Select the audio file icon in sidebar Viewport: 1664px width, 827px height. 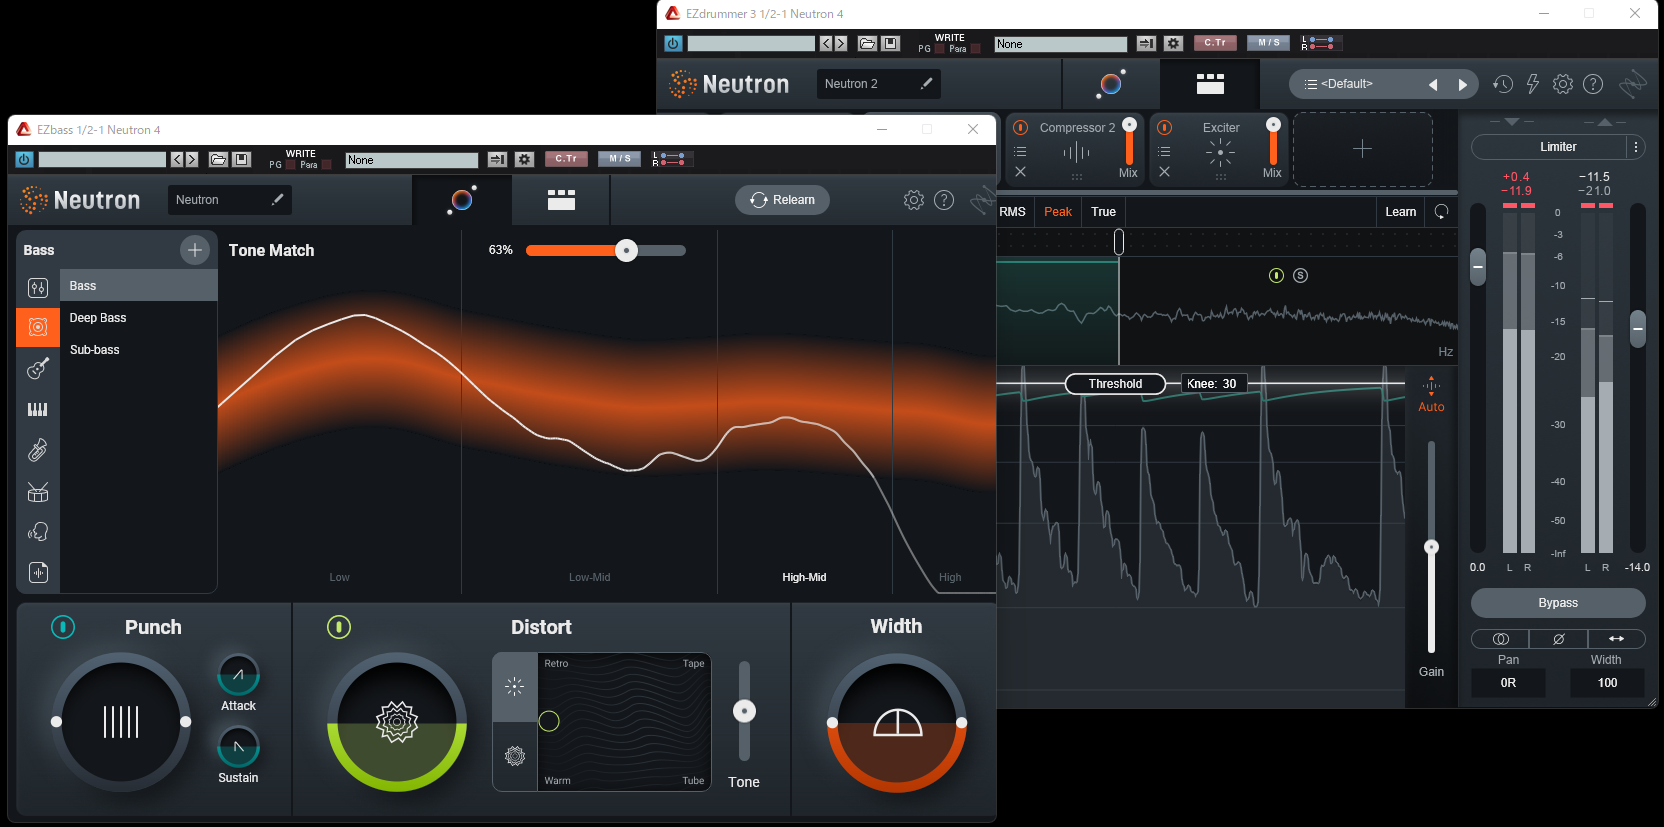point(38,572)
